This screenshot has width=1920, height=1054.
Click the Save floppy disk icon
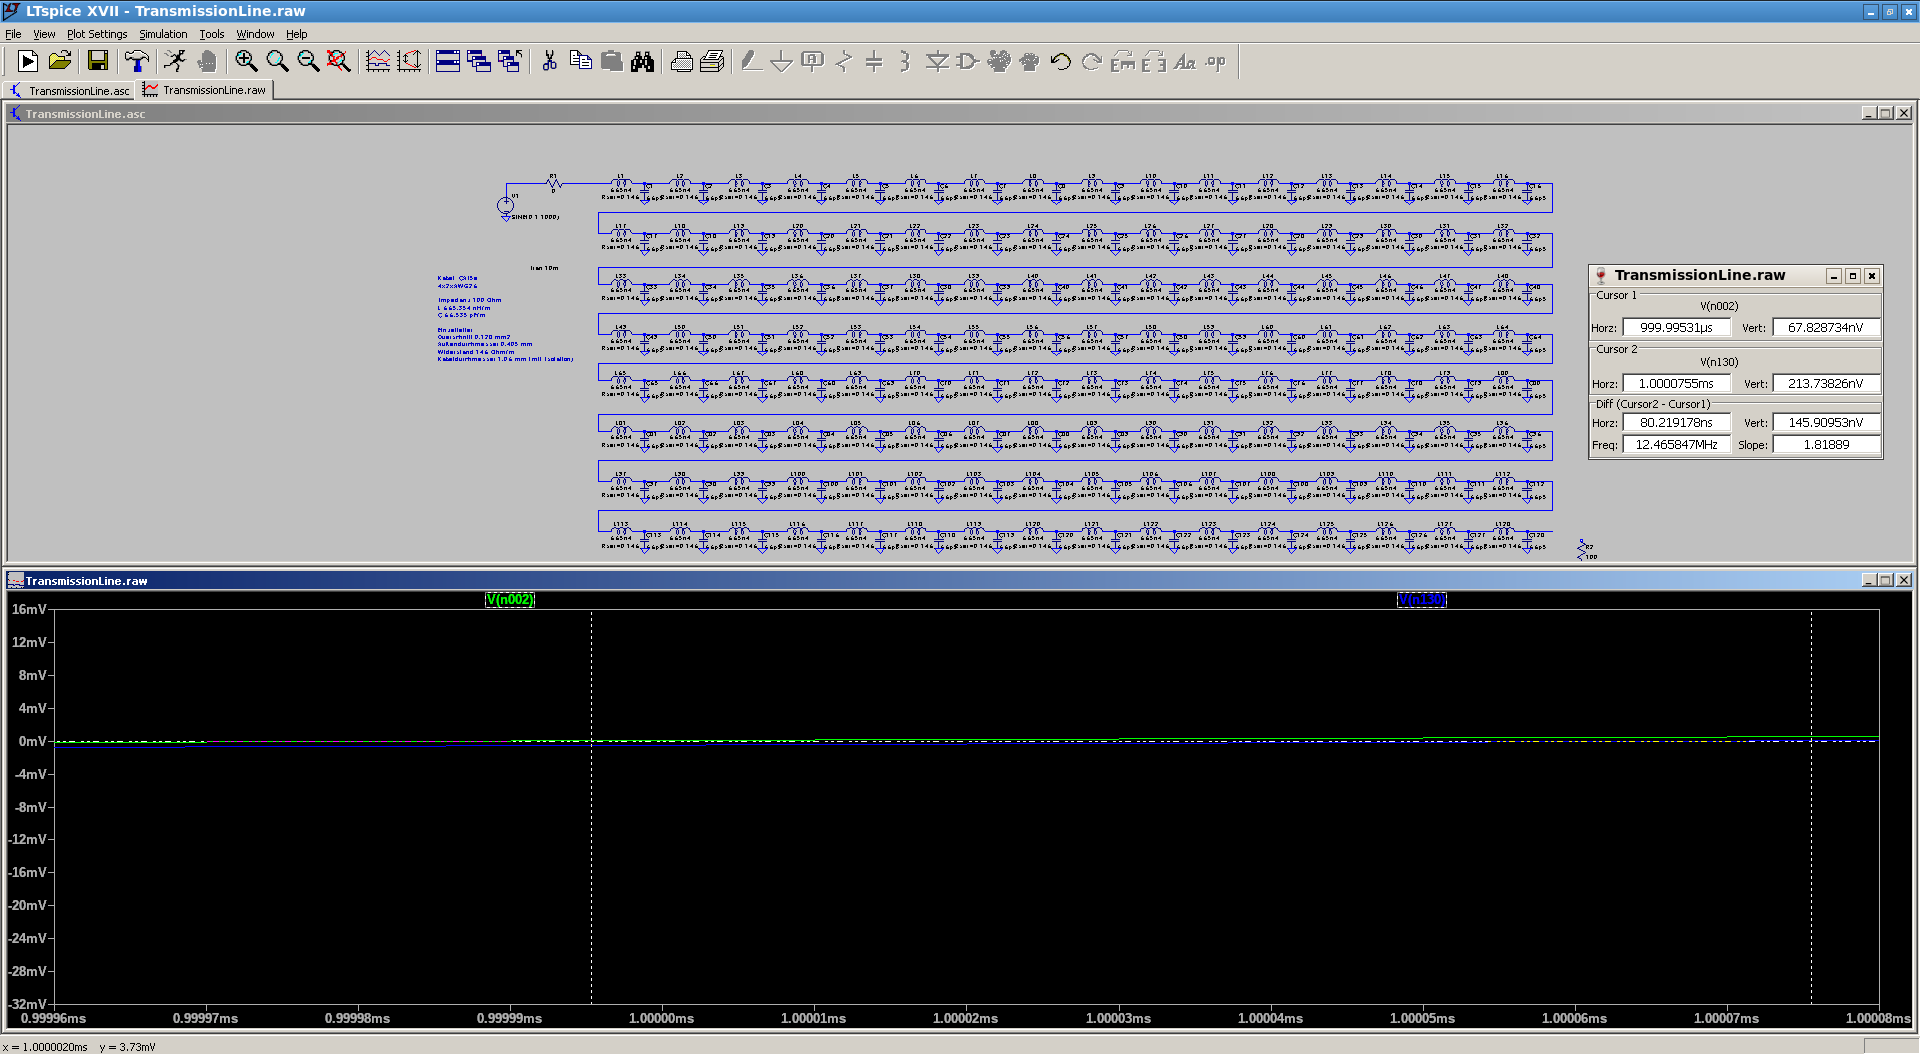click(x=97, y=62)
